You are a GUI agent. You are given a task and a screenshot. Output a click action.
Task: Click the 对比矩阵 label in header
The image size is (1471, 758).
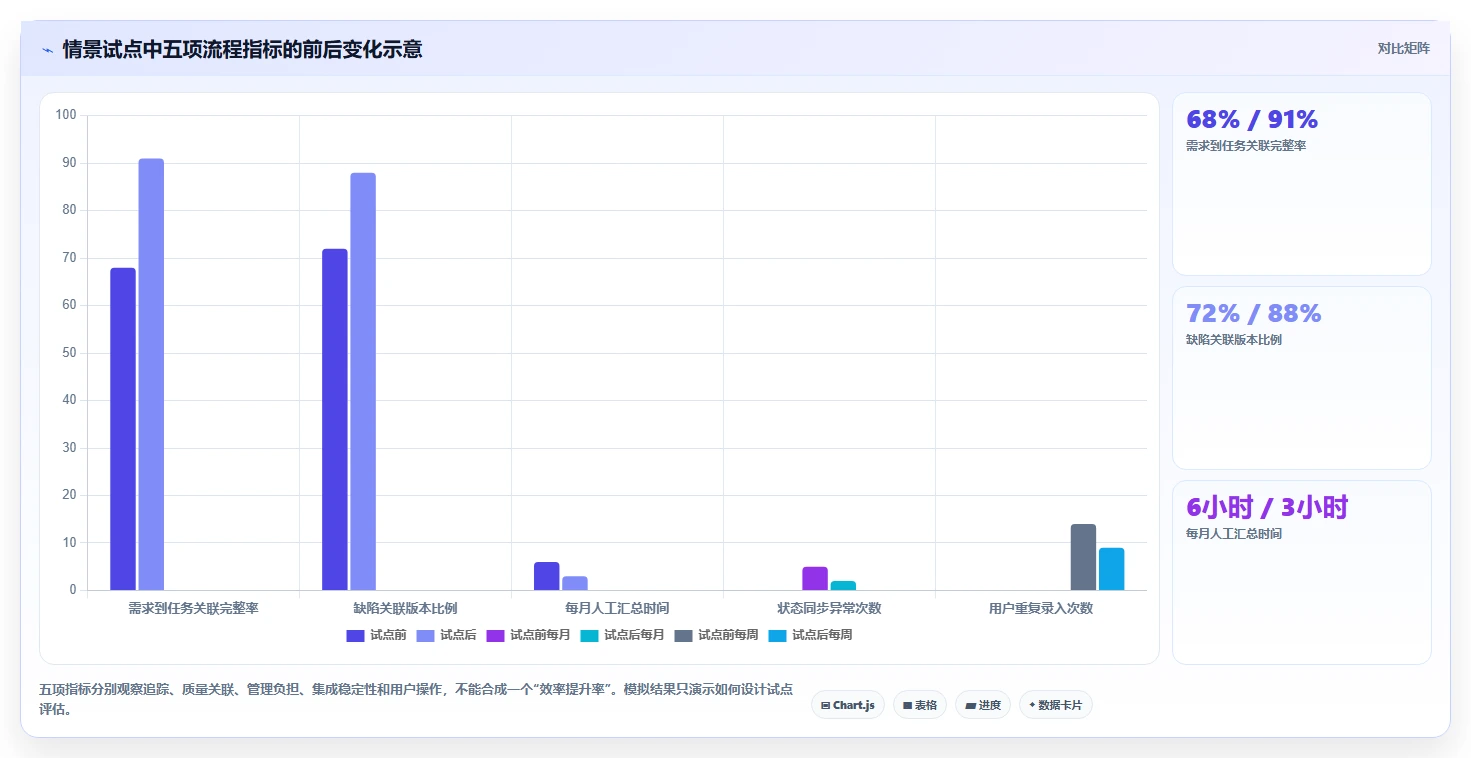click(x=1403, y=48)
